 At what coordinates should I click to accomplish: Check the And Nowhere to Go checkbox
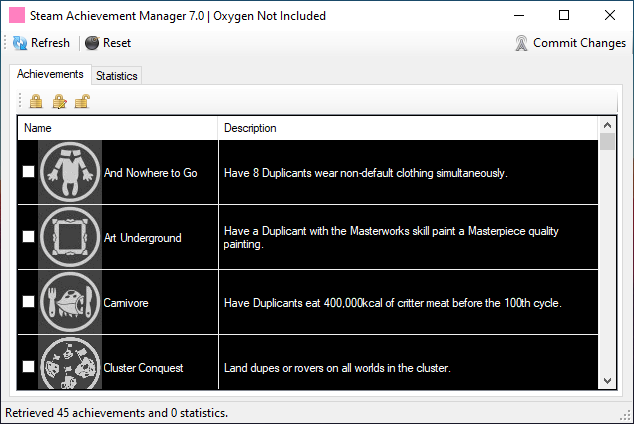(x=28, y=172)
